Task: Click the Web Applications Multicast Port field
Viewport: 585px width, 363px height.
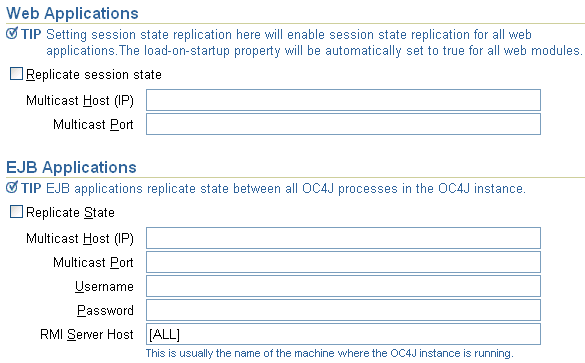Action: pyautogui.click(x=343, y=124)
